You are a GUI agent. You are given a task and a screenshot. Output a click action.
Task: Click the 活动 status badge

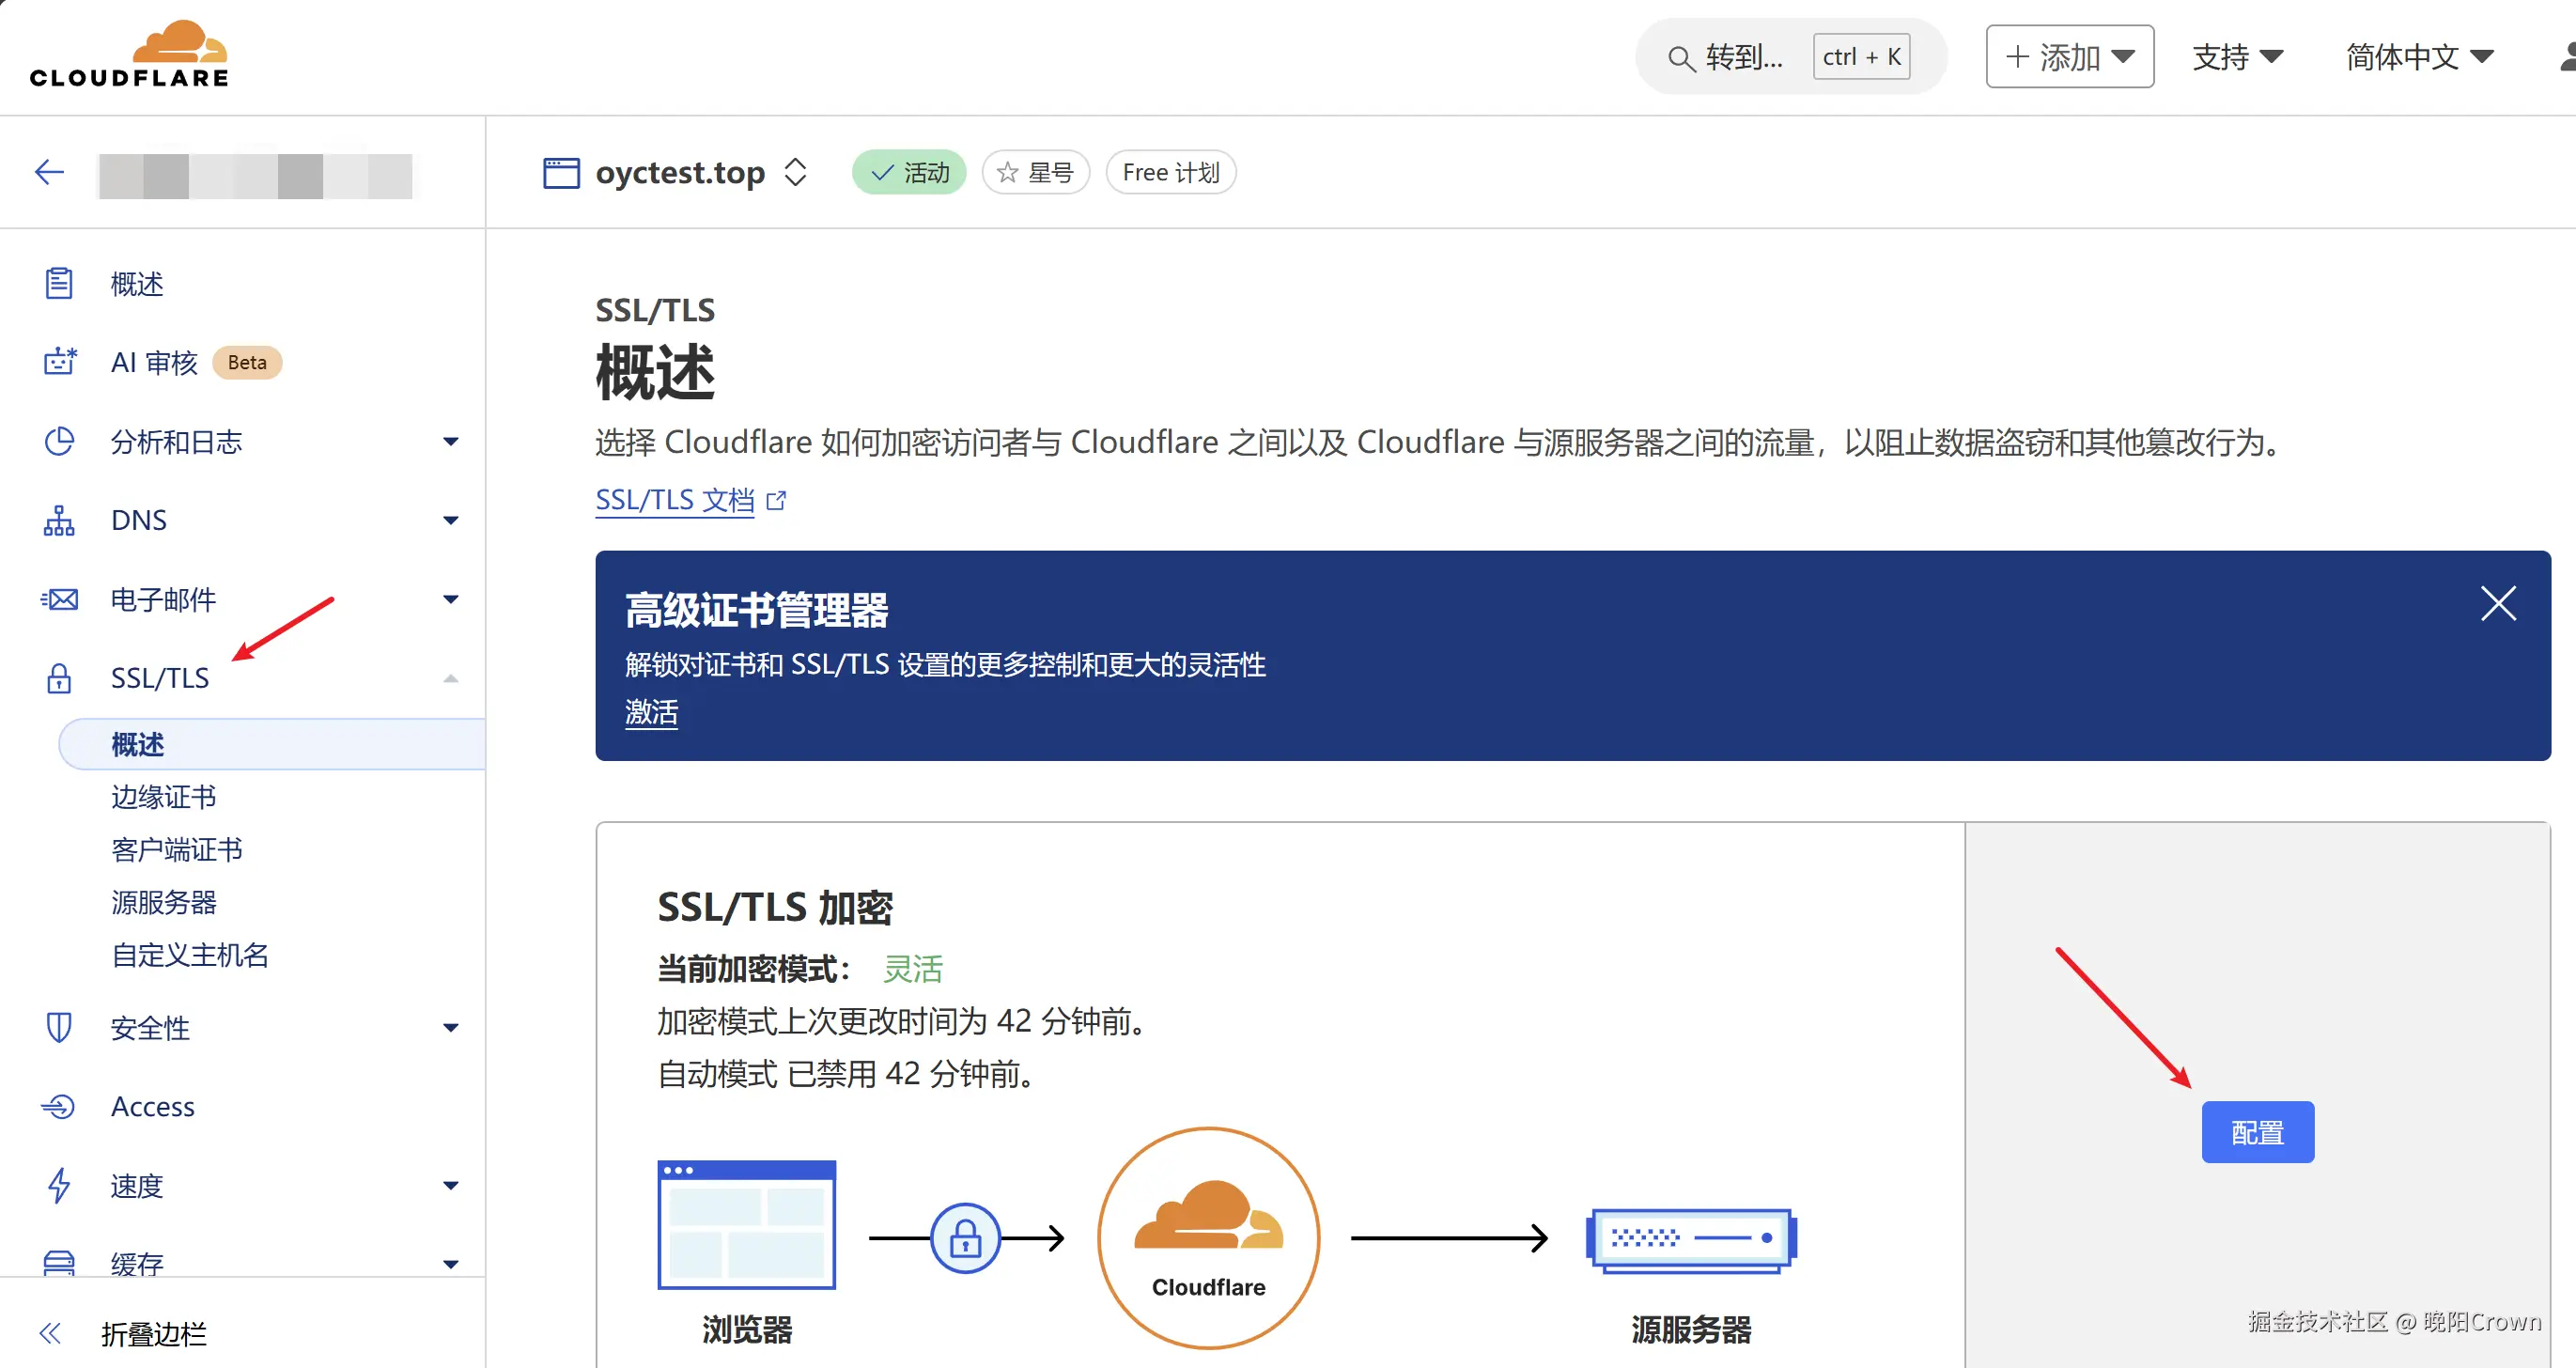(909, 173)
